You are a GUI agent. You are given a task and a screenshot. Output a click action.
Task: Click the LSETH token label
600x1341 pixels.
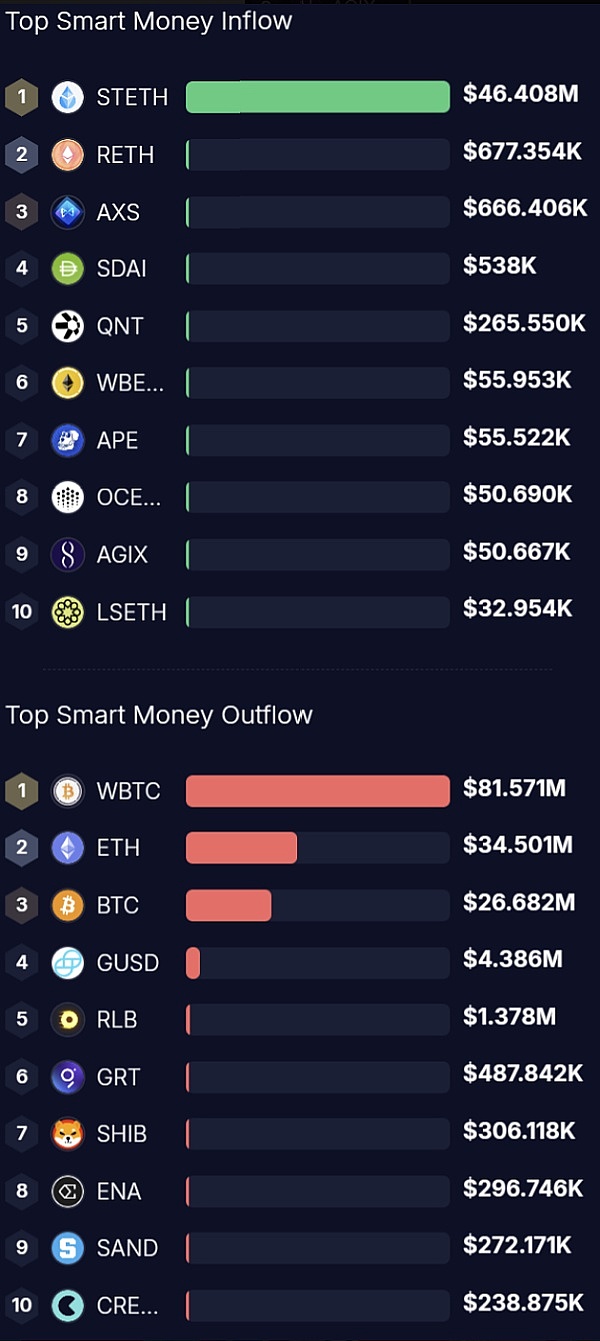tap(131, 611)
